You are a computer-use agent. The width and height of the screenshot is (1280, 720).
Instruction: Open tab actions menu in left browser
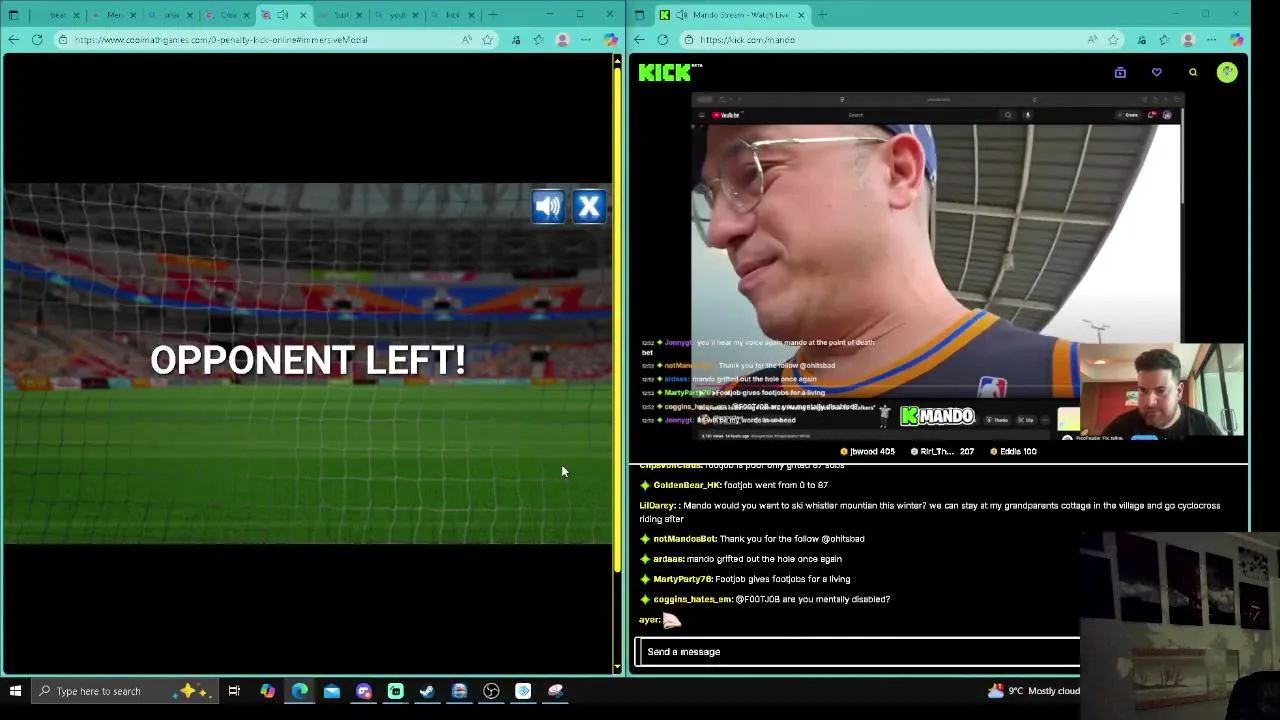tap(13, 15)
